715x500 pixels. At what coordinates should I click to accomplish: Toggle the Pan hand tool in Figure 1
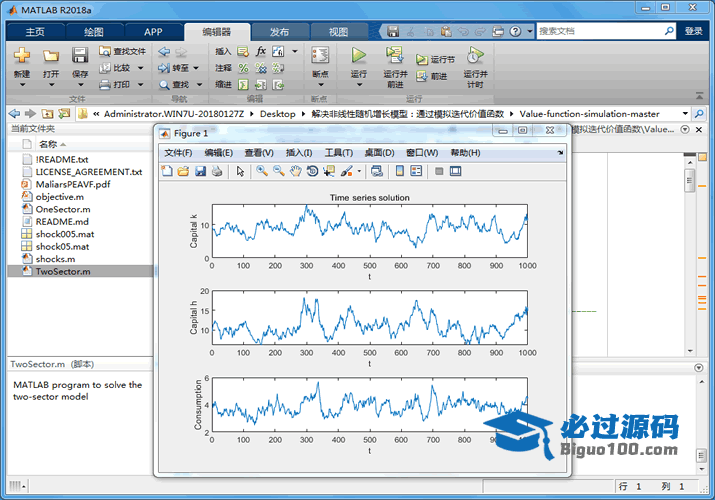[295, 171]
